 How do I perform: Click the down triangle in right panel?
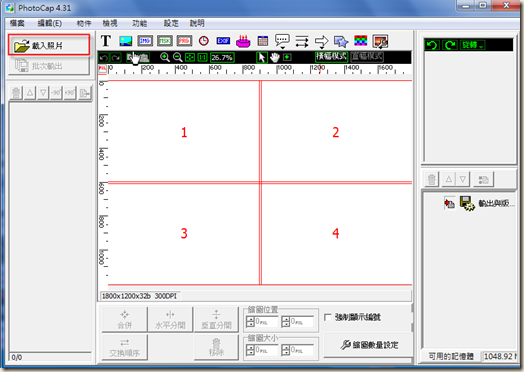463,179
